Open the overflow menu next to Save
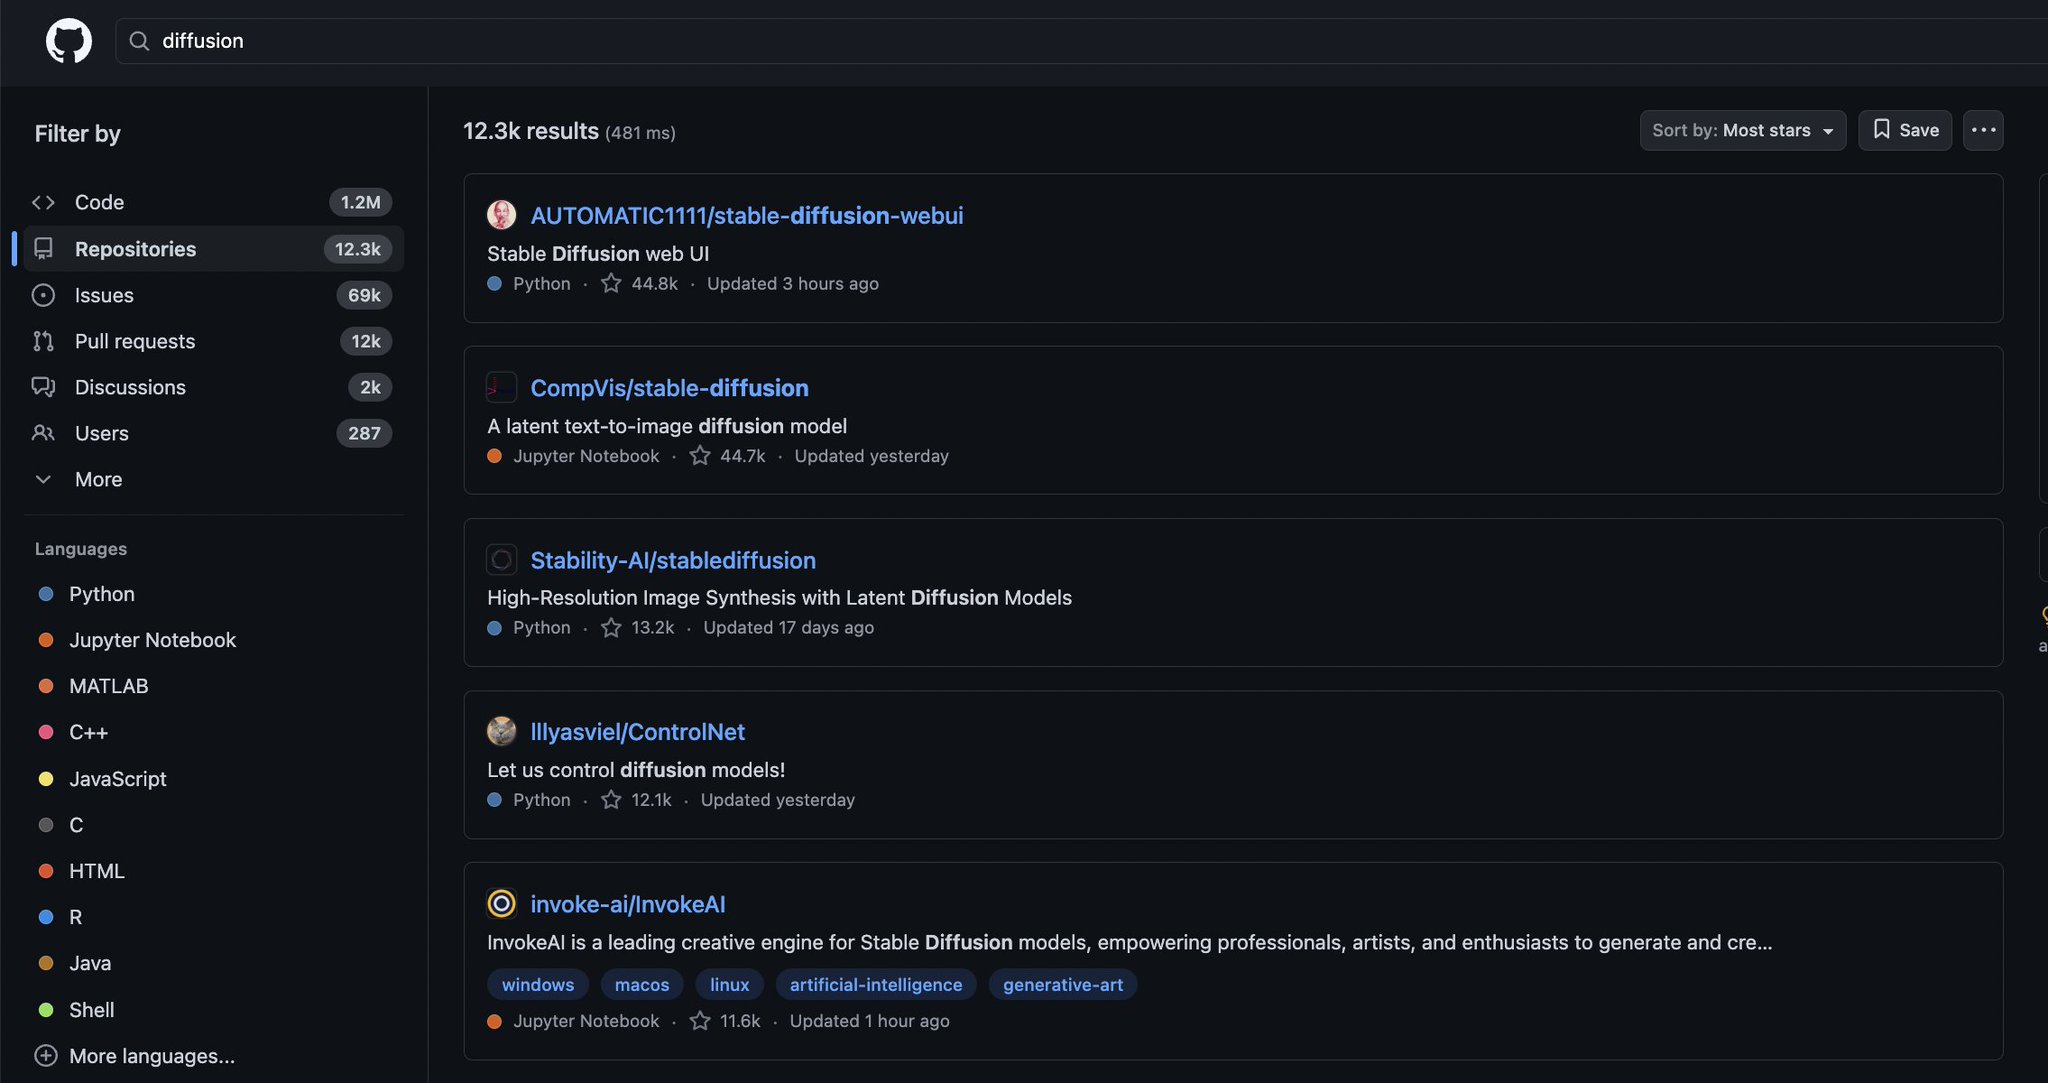The image size is (2048, 1083). click(1983, 130)
